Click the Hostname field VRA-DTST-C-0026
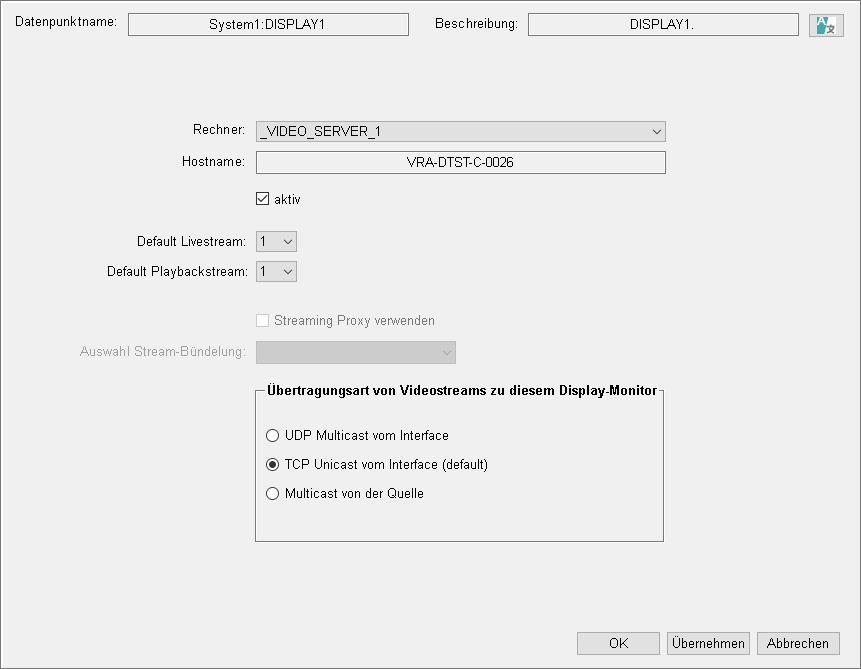 point(460,163)
